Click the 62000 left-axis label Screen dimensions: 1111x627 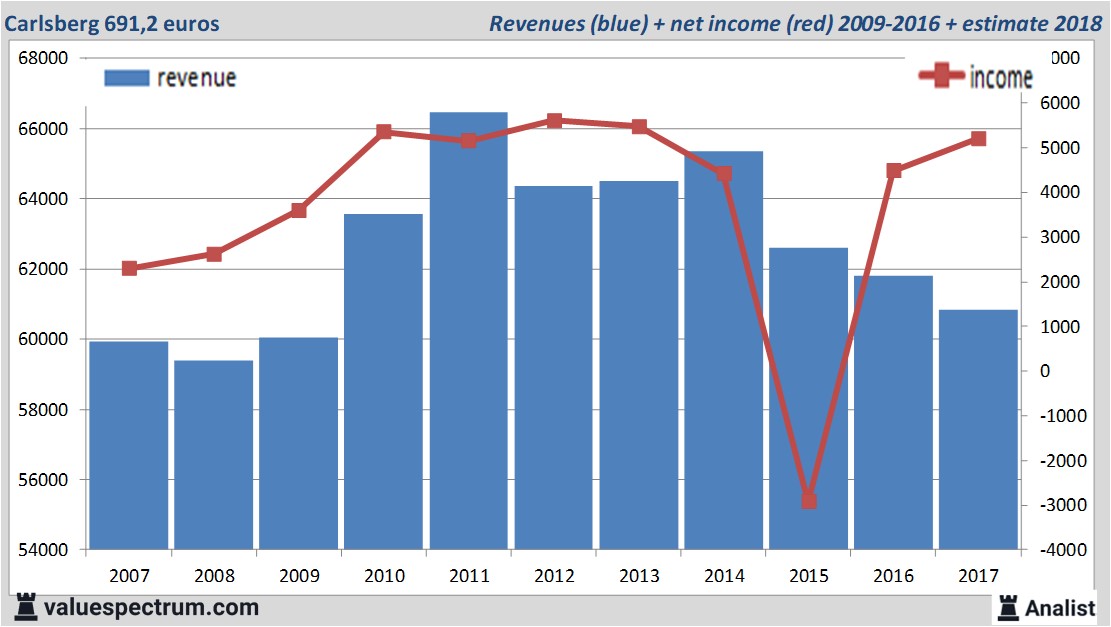click(43, 269)
